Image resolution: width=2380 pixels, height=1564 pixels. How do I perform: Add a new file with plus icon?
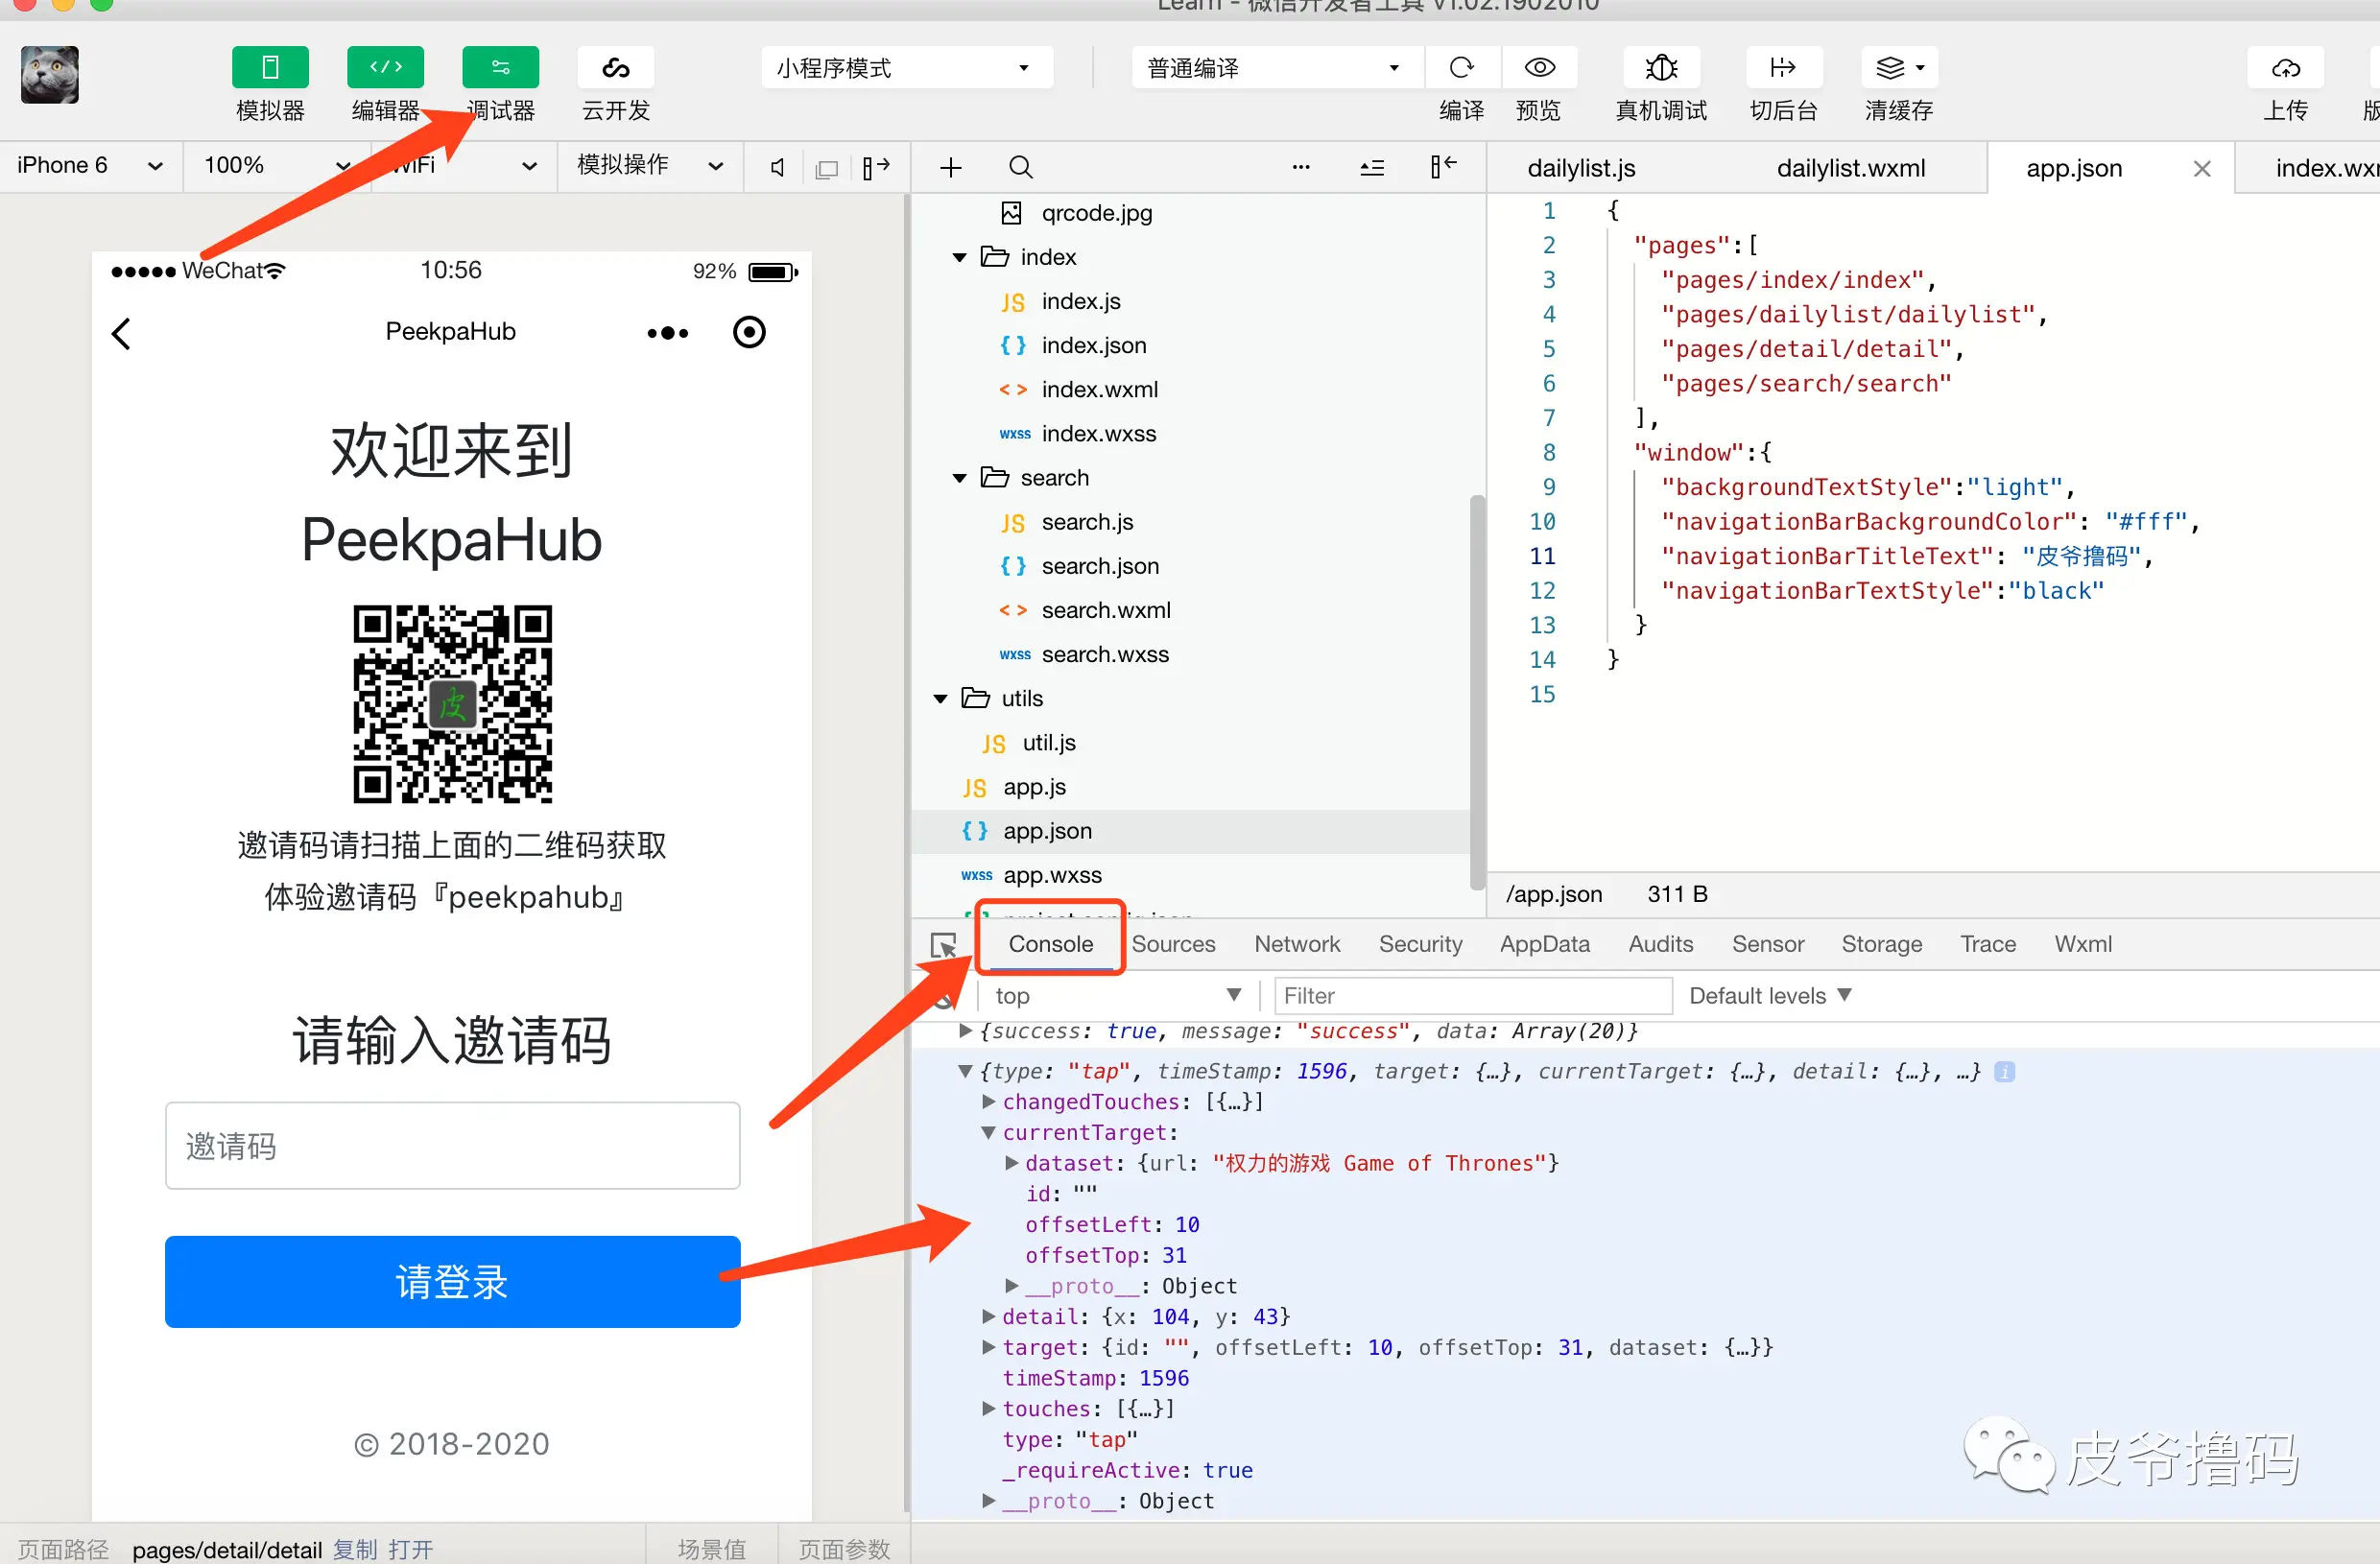coord(950,167)
